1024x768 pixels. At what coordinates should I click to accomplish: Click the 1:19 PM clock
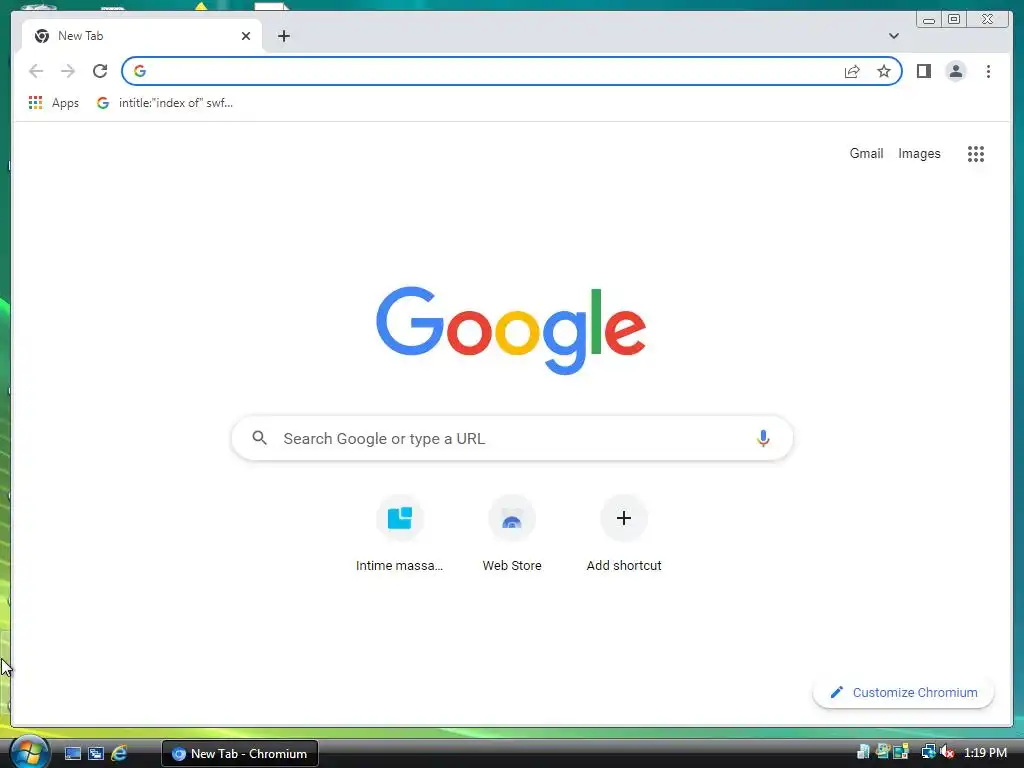(x=985, y=753)
